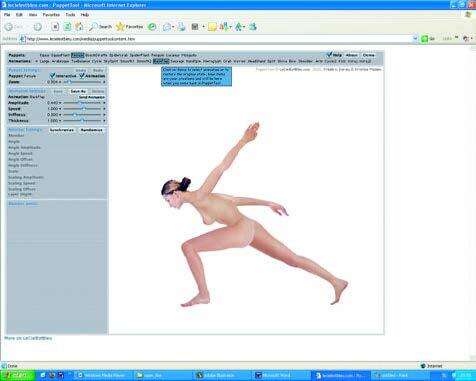
Task: Click the left arrow beside the Zoom slider
Action: (x=60, y=82)
